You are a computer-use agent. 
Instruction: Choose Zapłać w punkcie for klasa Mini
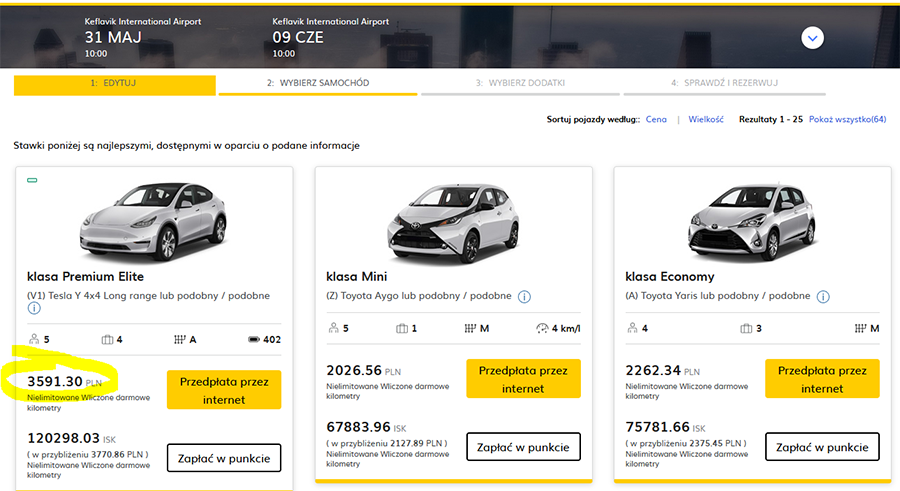523,447
